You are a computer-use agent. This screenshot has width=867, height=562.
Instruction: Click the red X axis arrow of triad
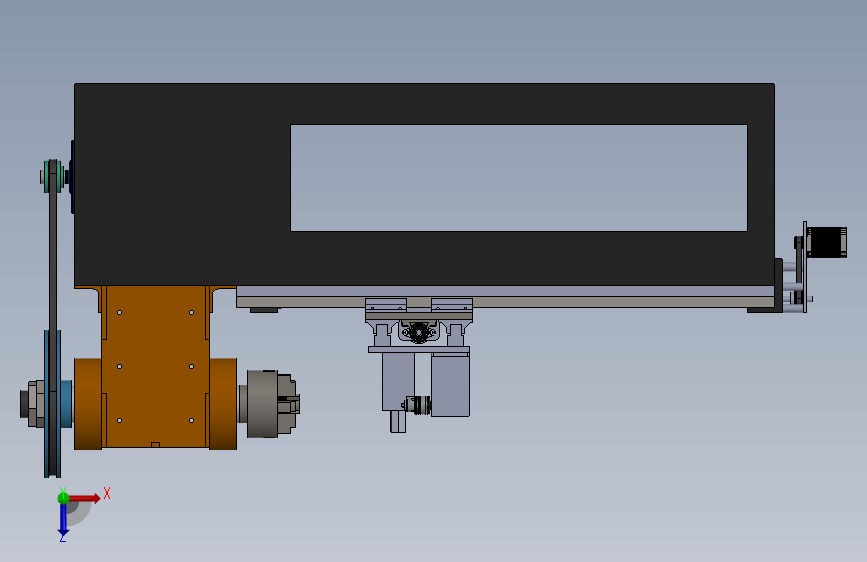pyautogui.click(x=84, y=498)
